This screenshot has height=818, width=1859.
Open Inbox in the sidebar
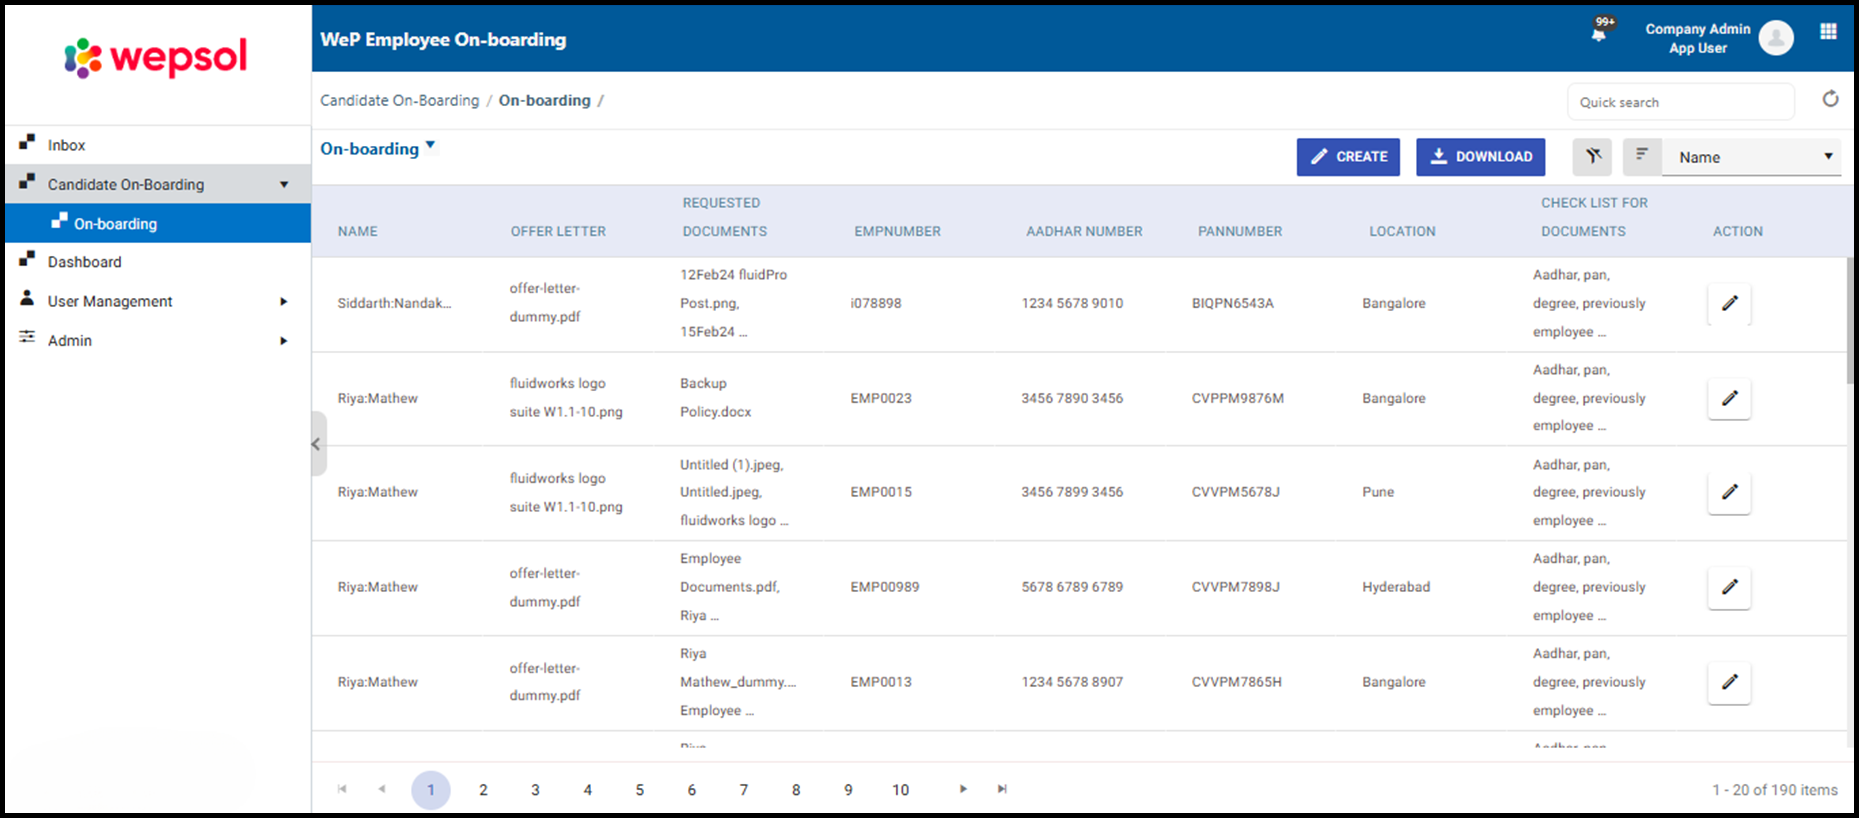pyautogui.click(x=158, y=145)
